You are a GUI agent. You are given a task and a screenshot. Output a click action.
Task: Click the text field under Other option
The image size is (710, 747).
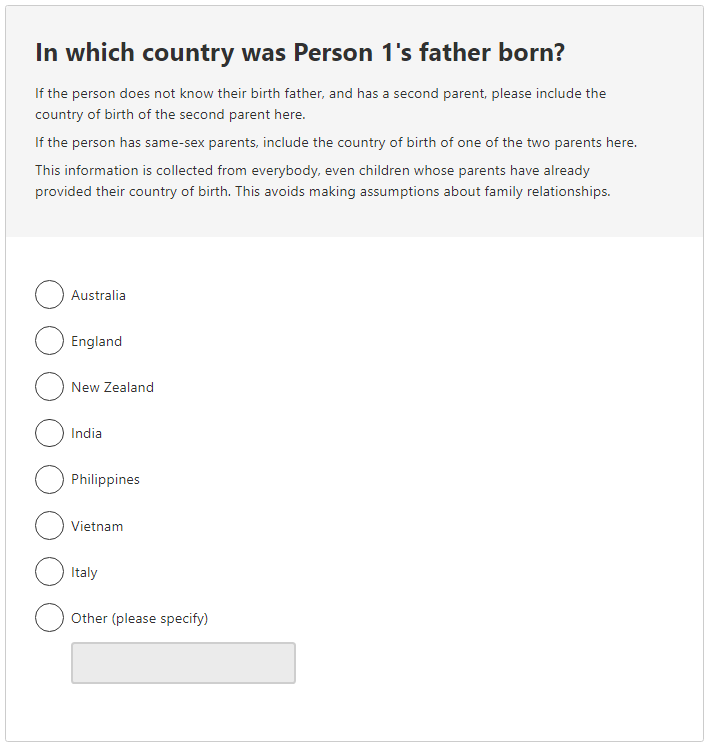click(x=183, y=663)
